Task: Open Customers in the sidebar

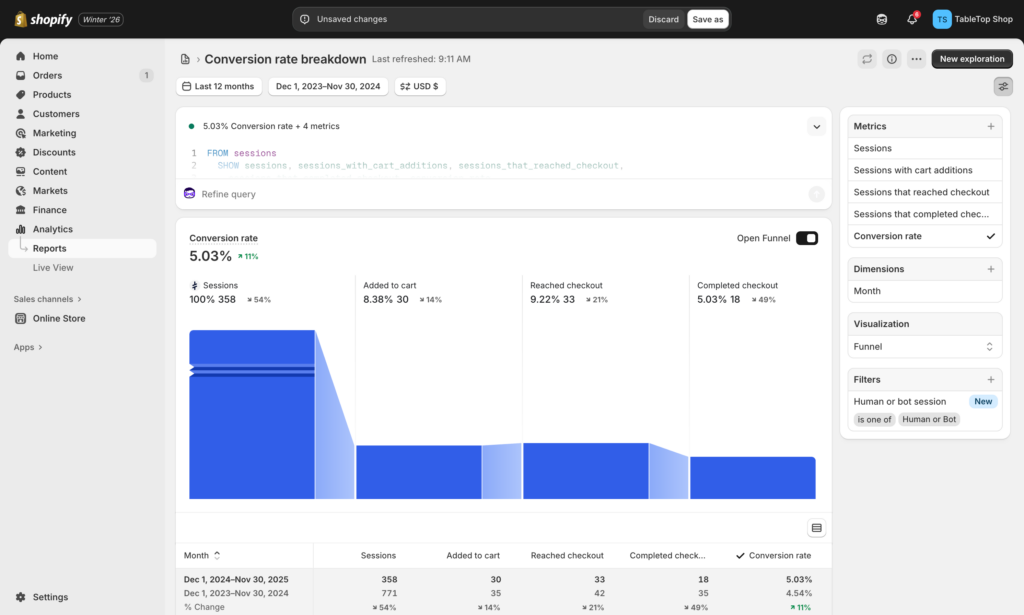Action: (x=82, y=114)
